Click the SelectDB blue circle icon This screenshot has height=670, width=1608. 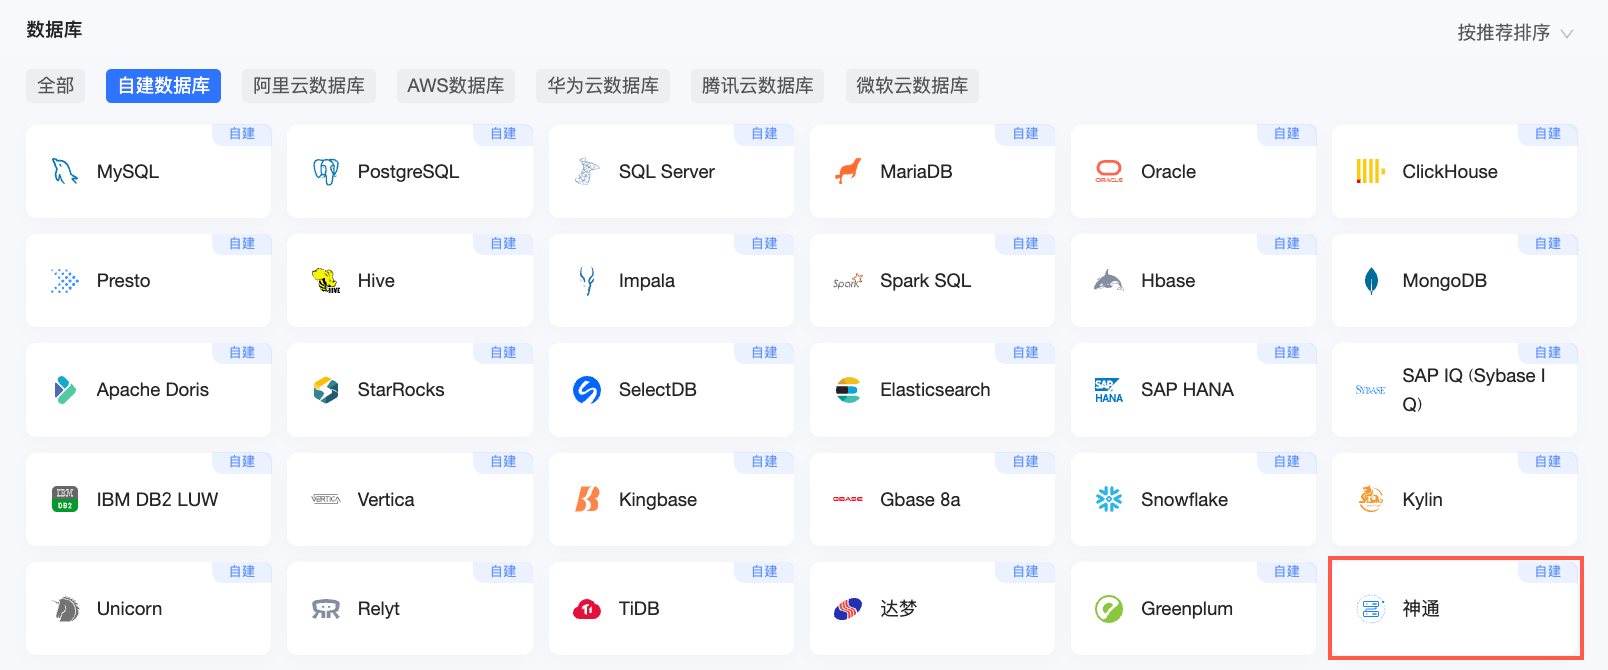point(587,390)
